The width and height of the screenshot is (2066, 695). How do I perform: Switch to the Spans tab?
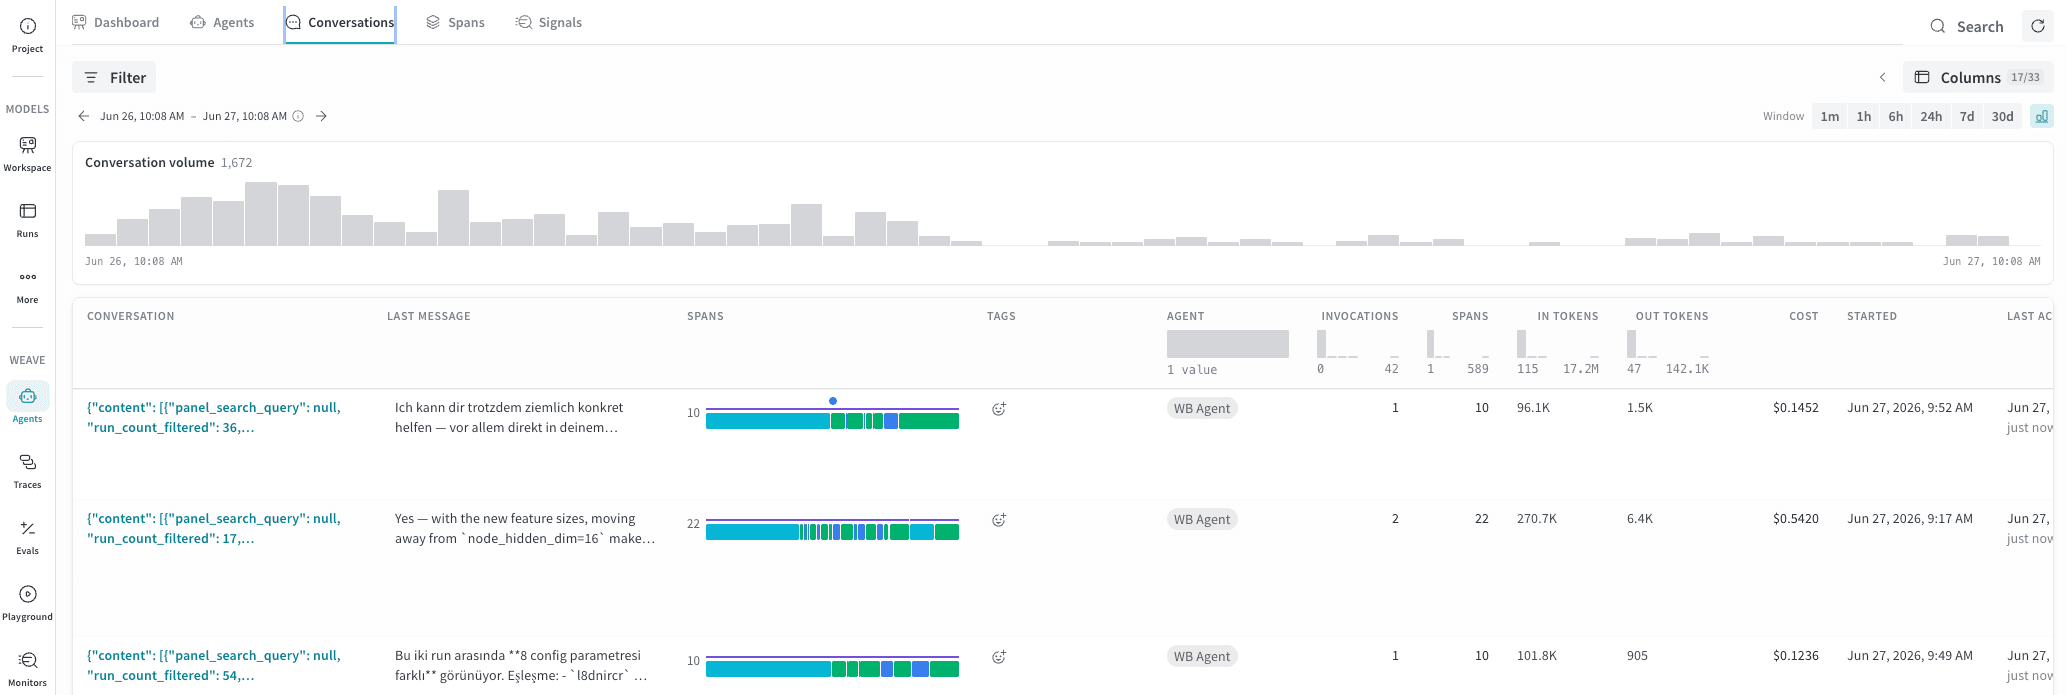pos(455,22)
